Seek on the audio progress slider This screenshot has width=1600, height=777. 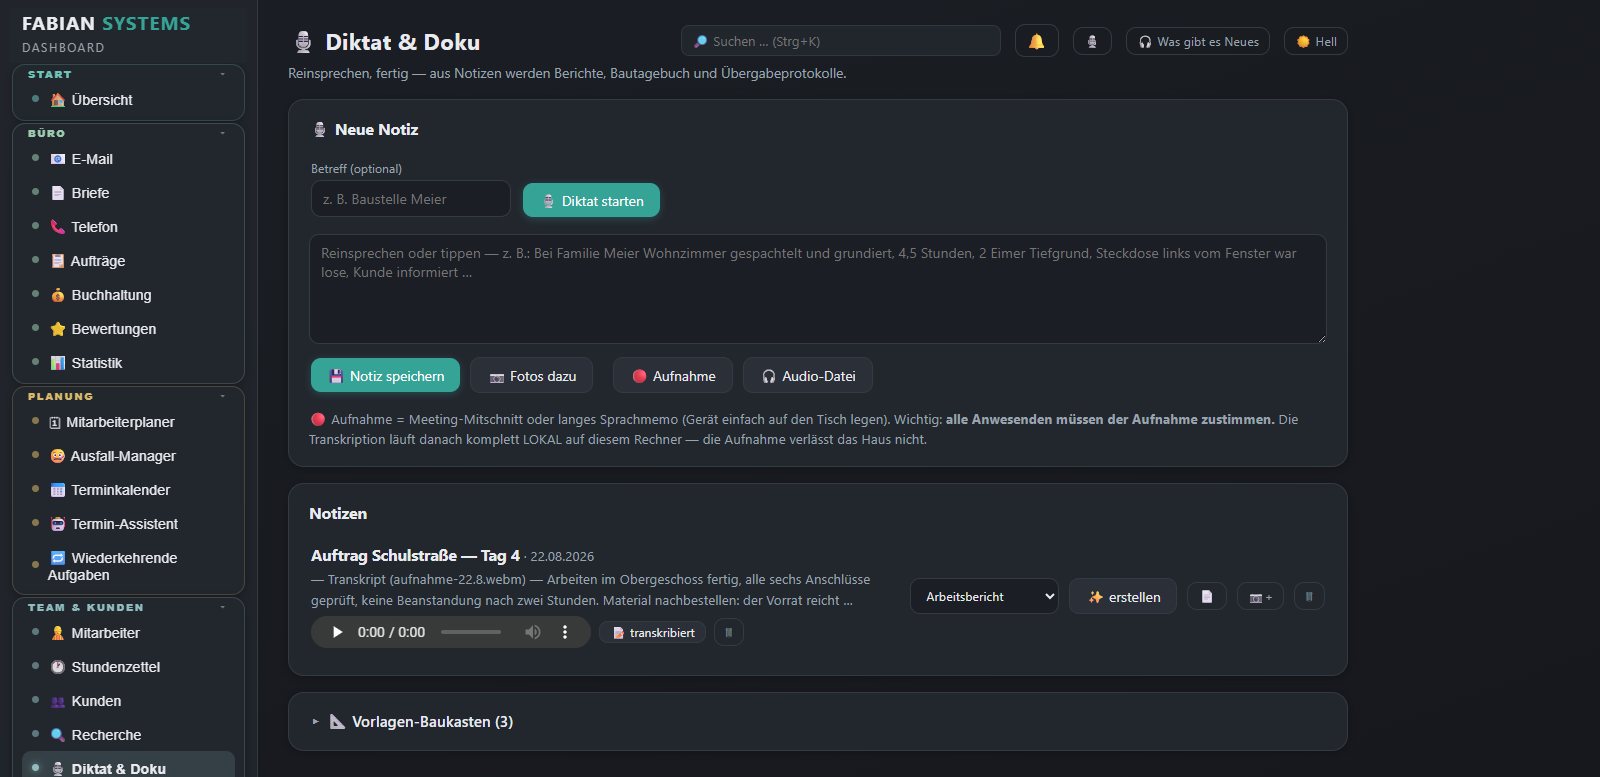pyautogui.click(x=471, y=632)
